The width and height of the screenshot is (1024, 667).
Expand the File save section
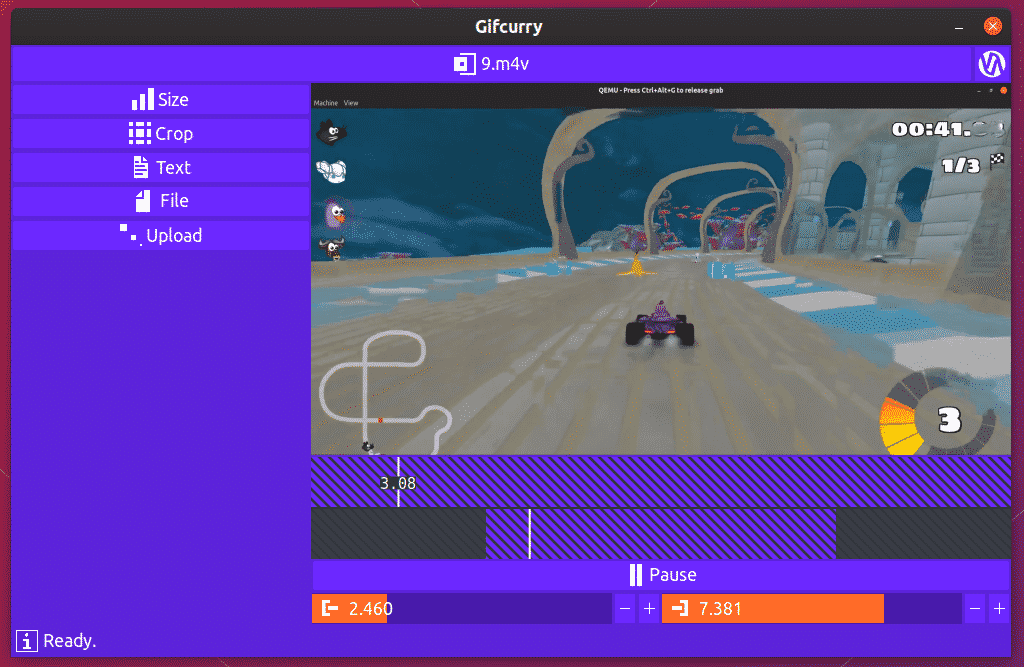(160, 201)
